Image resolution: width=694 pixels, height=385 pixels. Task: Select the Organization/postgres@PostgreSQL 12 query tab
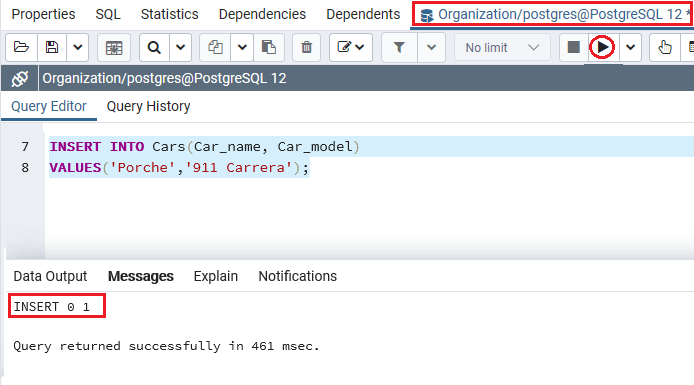coord(553,14)
